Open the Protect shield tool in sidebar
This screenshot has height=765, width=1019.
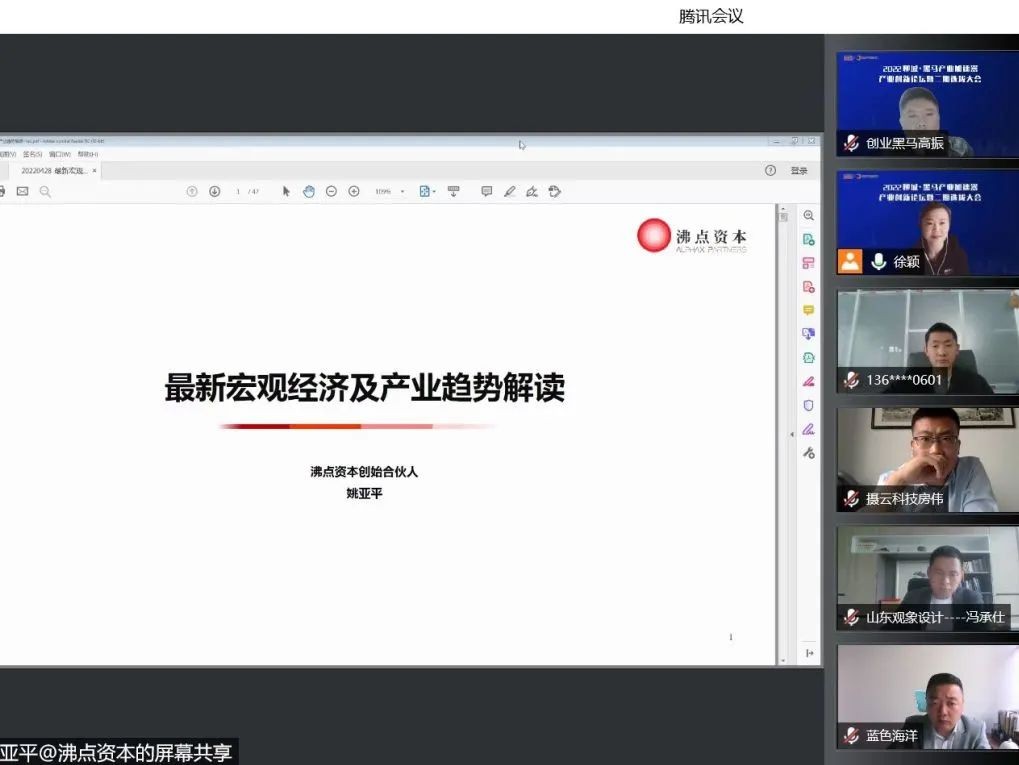[x=808, y=405]
